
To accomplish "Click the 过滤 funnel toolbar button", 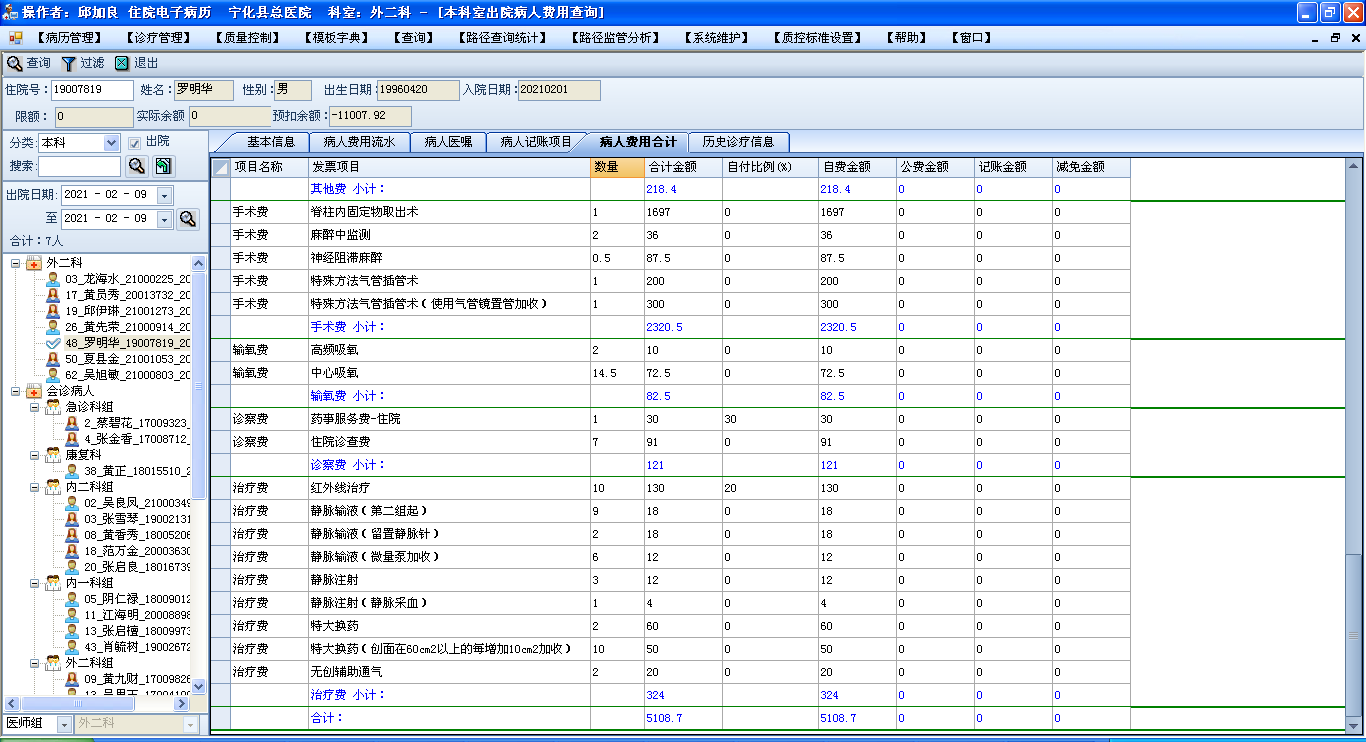I will coord(83,63).
